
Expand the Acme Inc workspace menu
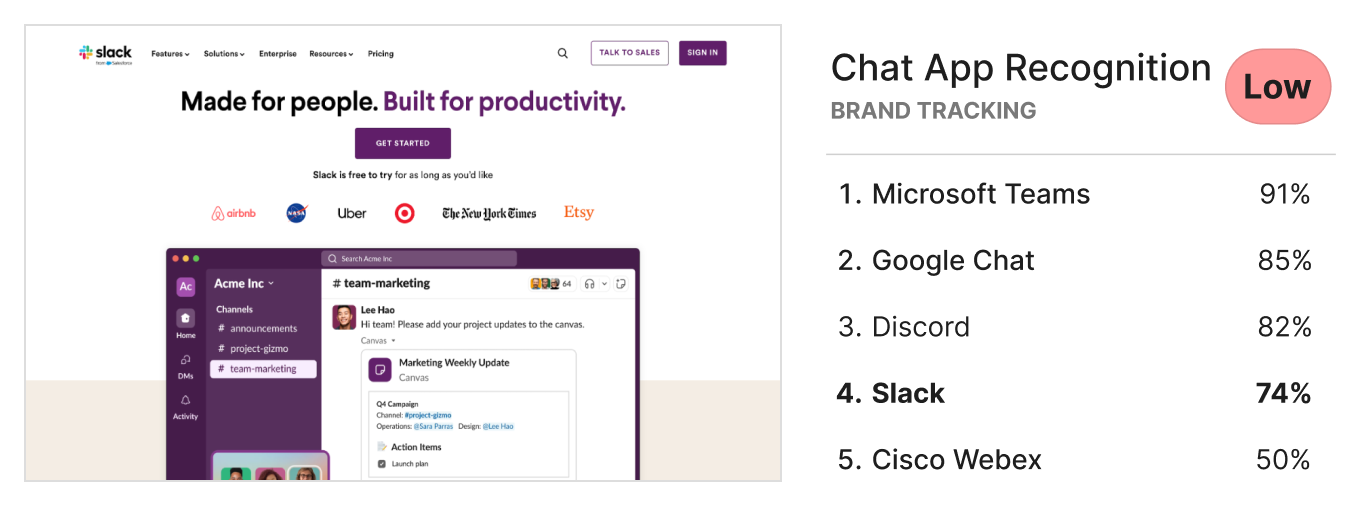click(x=244, y=283)
